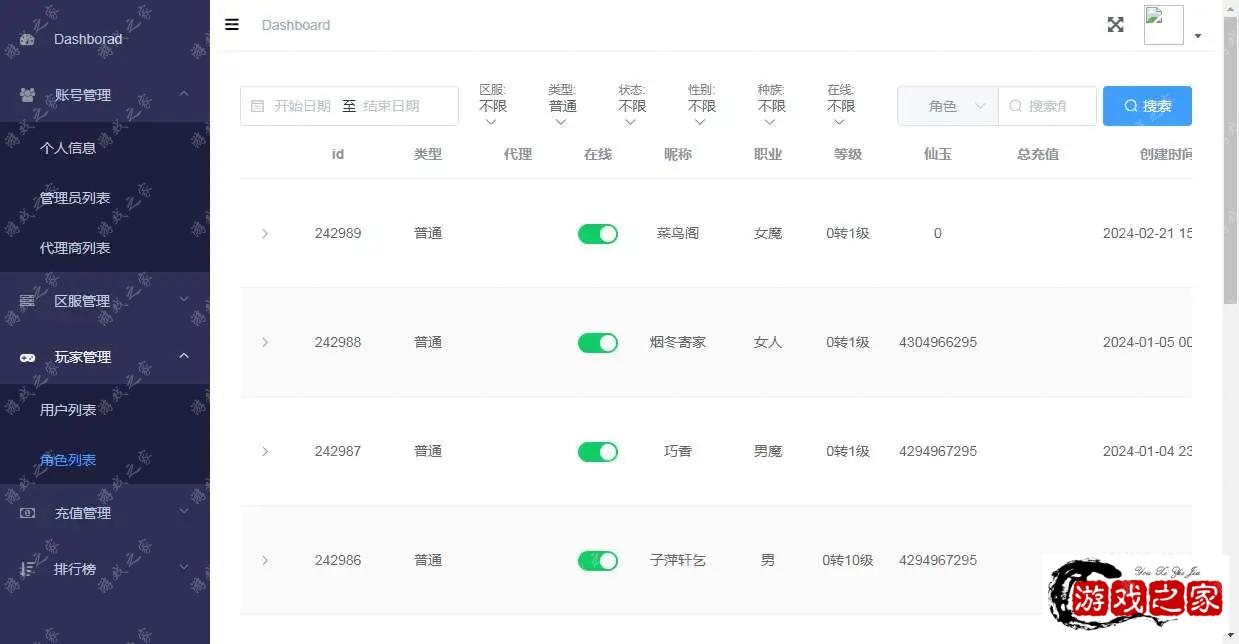Click the 区服管理 server icon
Screen dimensions: 1239x644
[27, 301]
